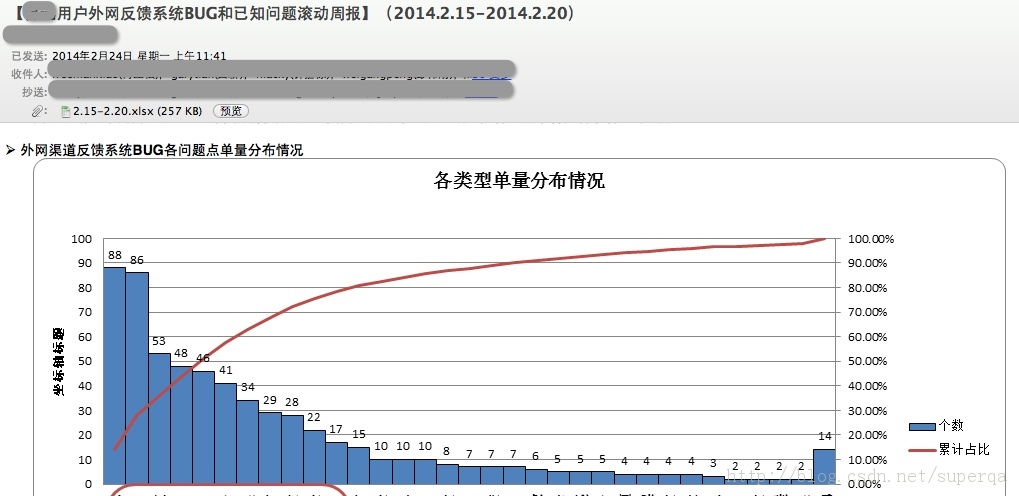
Task: Click the red 累计占比 legend line
Action: click(922, 450)
